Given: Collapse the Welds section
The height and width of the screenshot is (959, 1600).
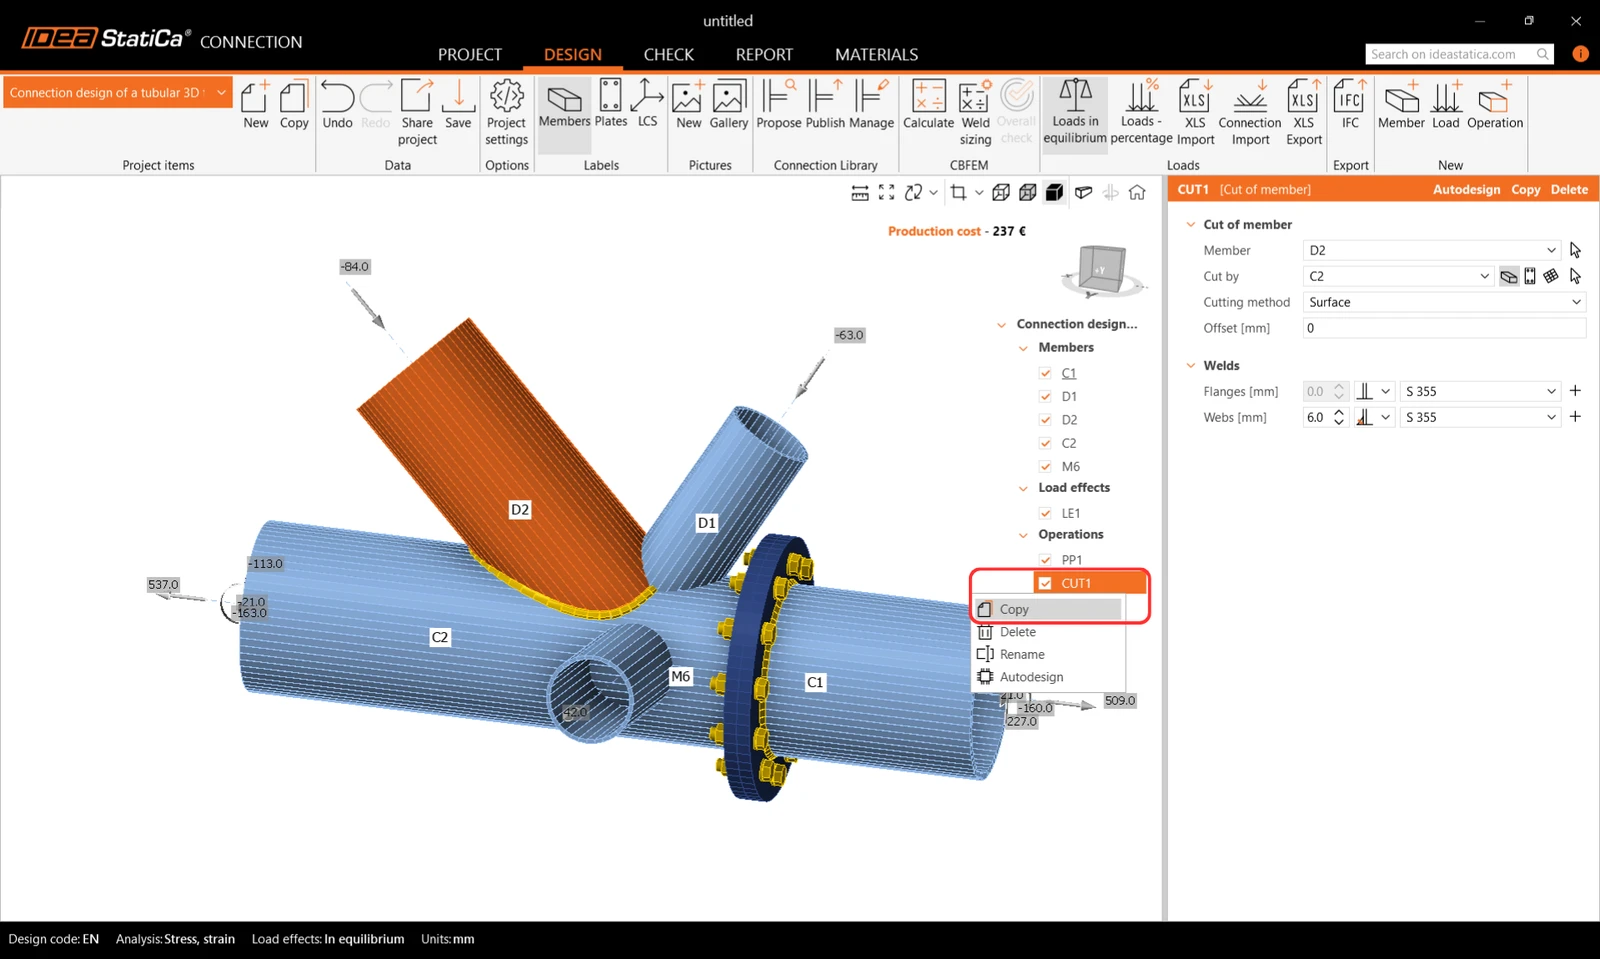Looking at the screenshot, I should coord(1190,366).
